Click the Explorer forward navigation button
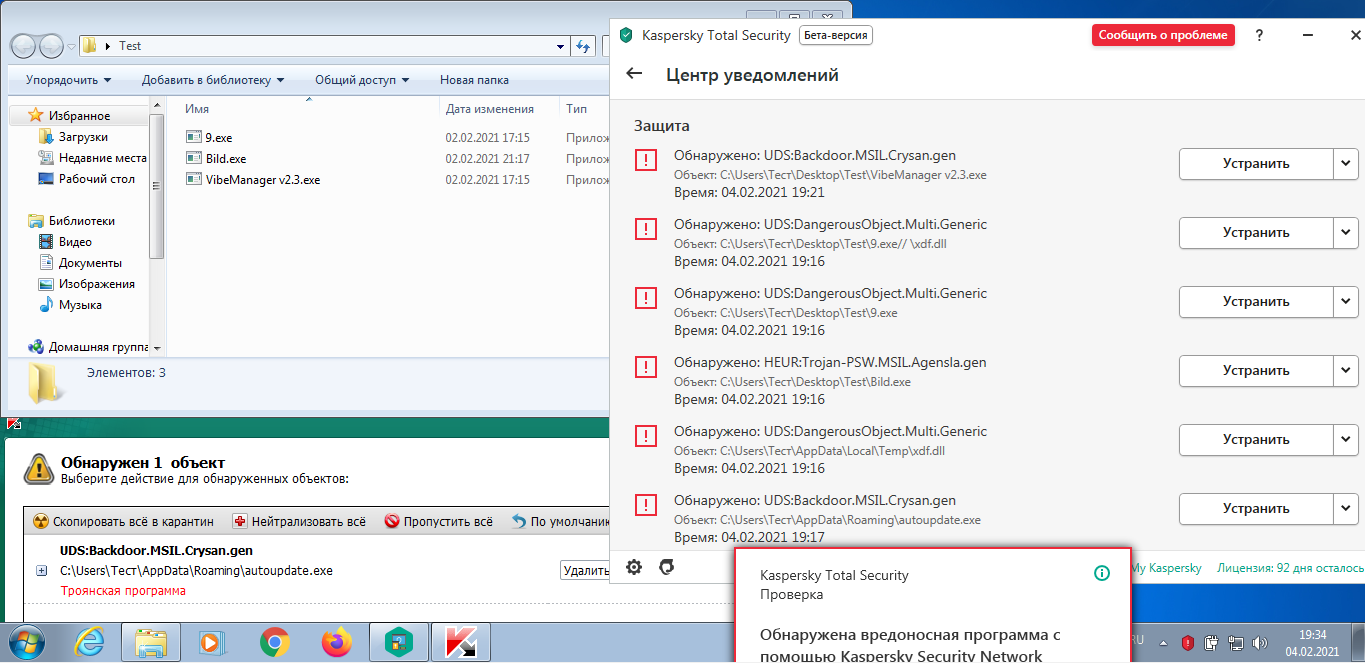Screen dimensions: 1365x663 click(51, 46)
